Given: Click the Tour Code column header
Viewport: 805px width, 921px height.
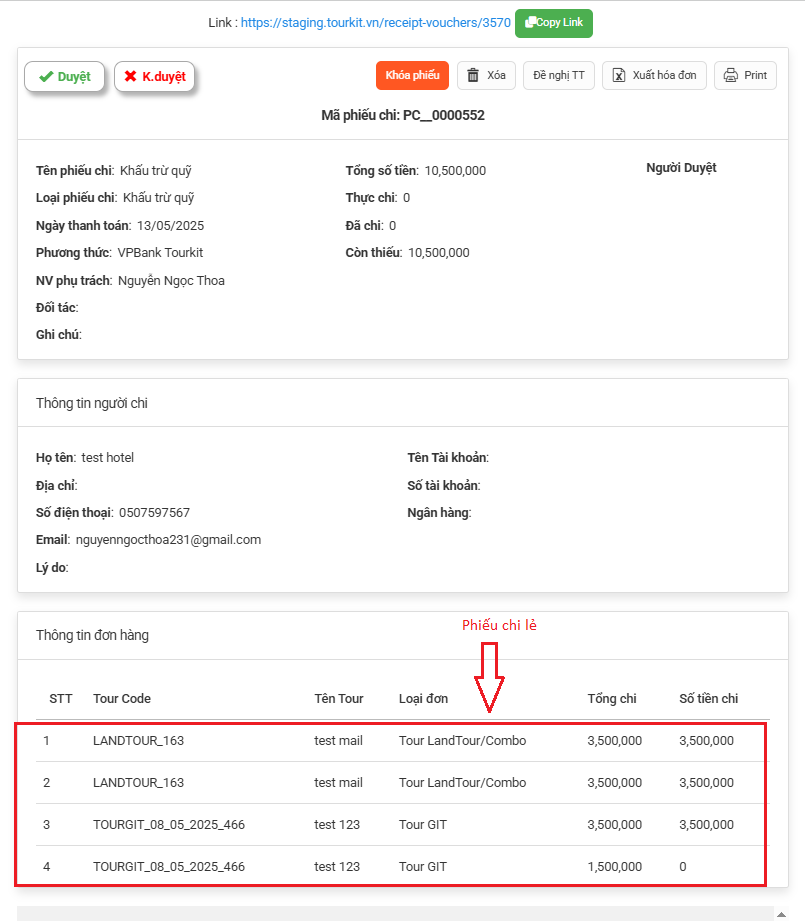Looking at the screenshot, I should [x=122, y=699].
